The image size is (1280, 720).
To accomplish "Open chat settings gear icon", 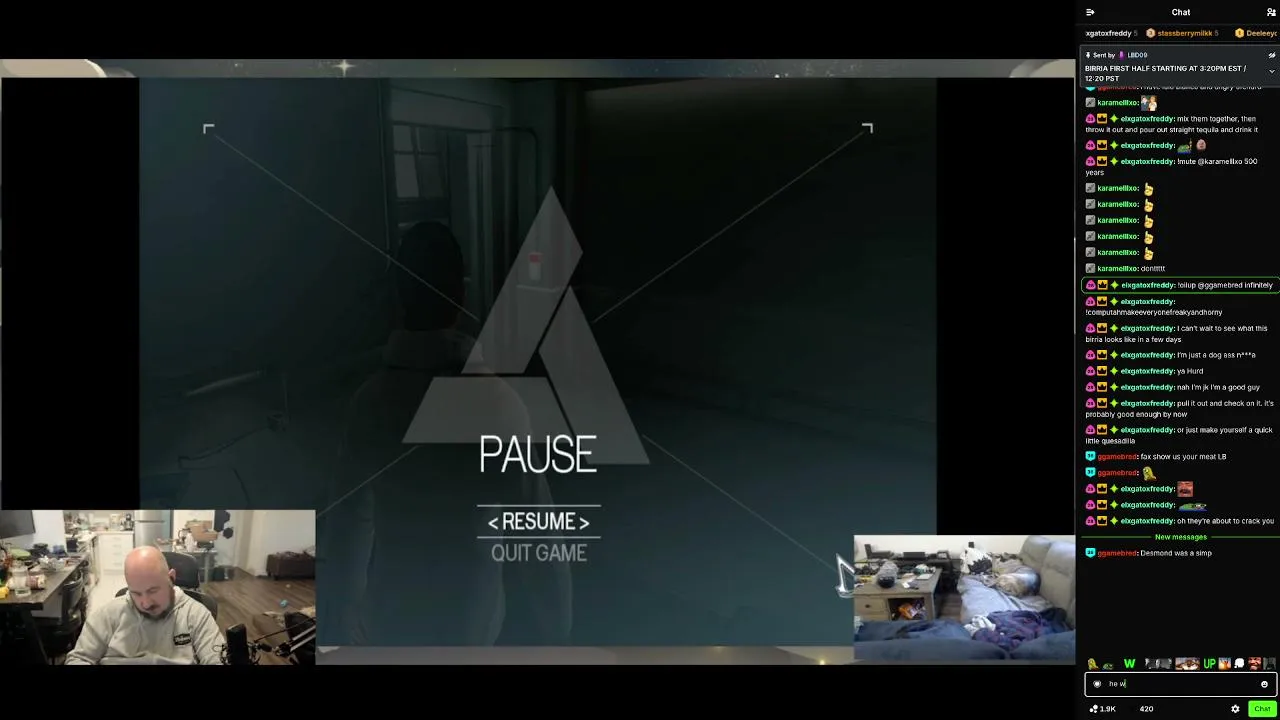I will click(1235, 709).
